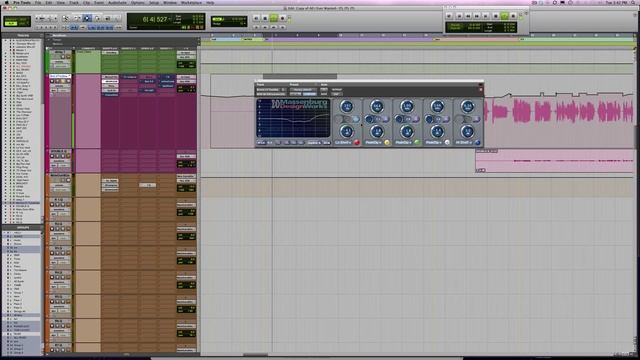Open the Lo Shelf band type dropdown

[x=343, y=142]
